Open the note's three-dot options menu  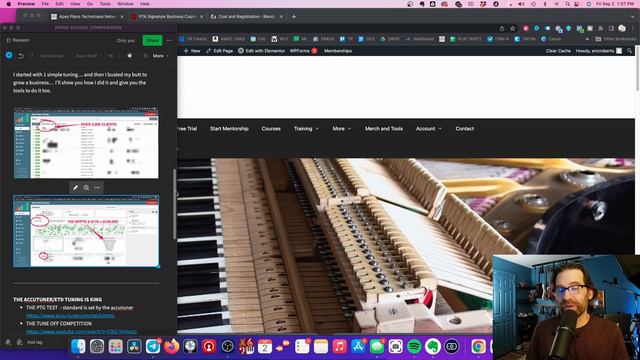[x=169, y=40]
